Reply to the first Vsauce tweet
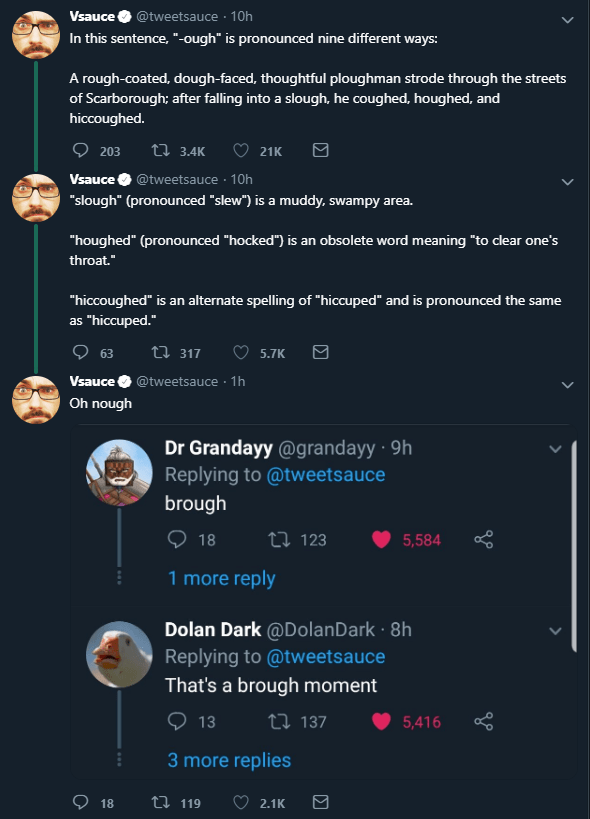The width and height of the screenshot is (590, 819). pyautogui.click(x=81, y=150)
